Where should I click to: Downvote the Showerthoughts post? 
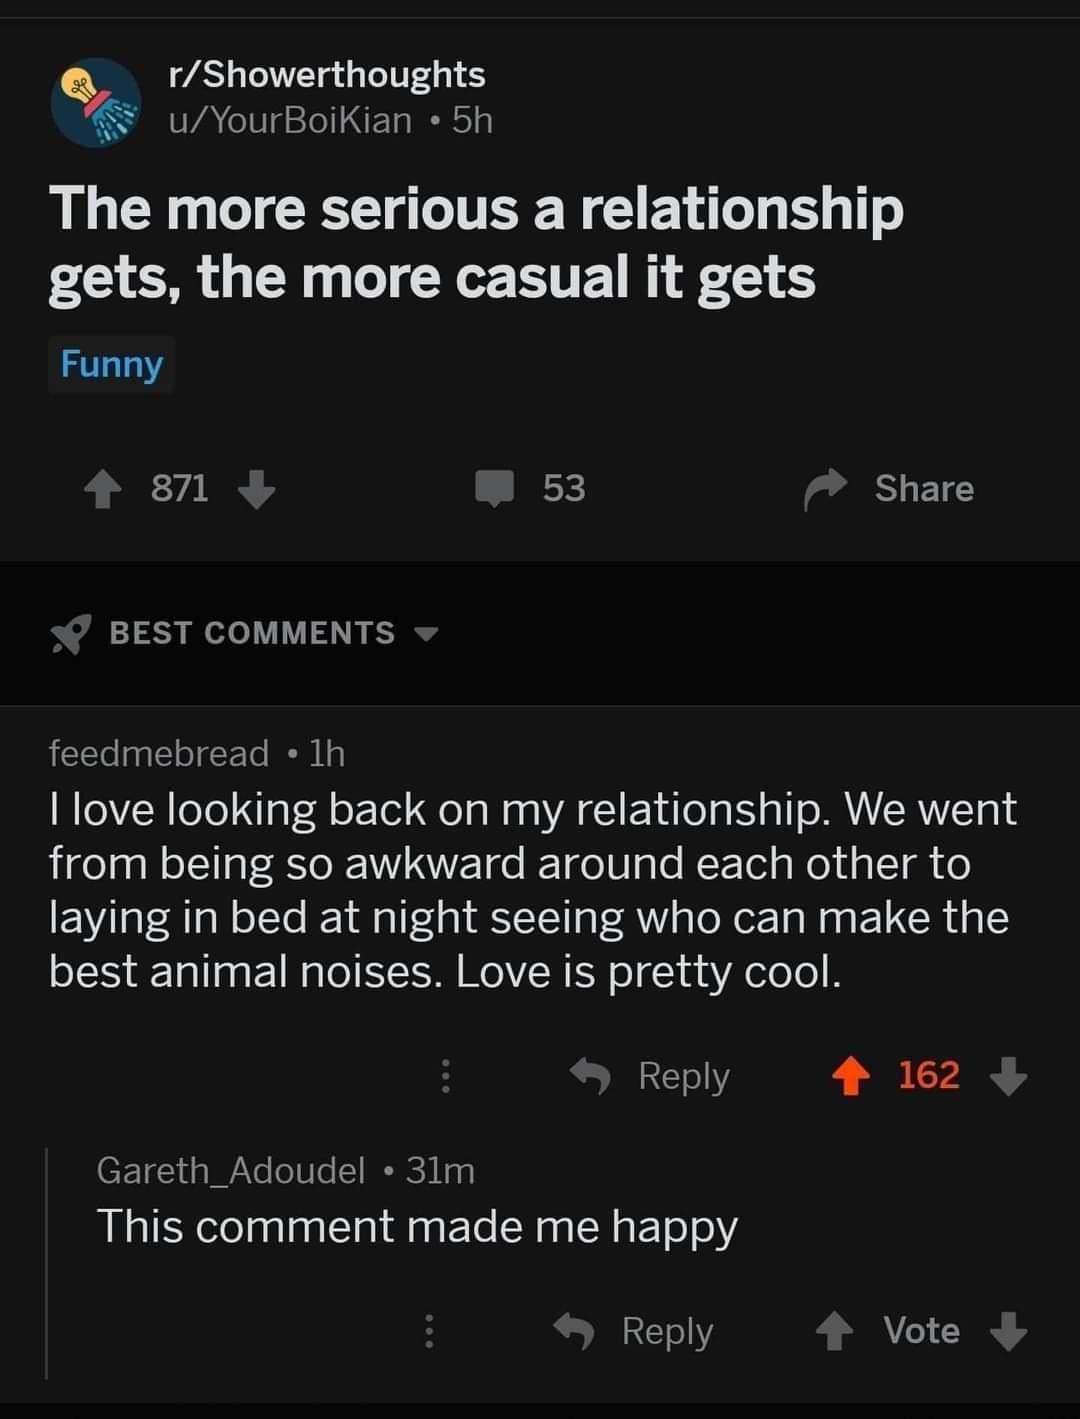tap(257, 490)
